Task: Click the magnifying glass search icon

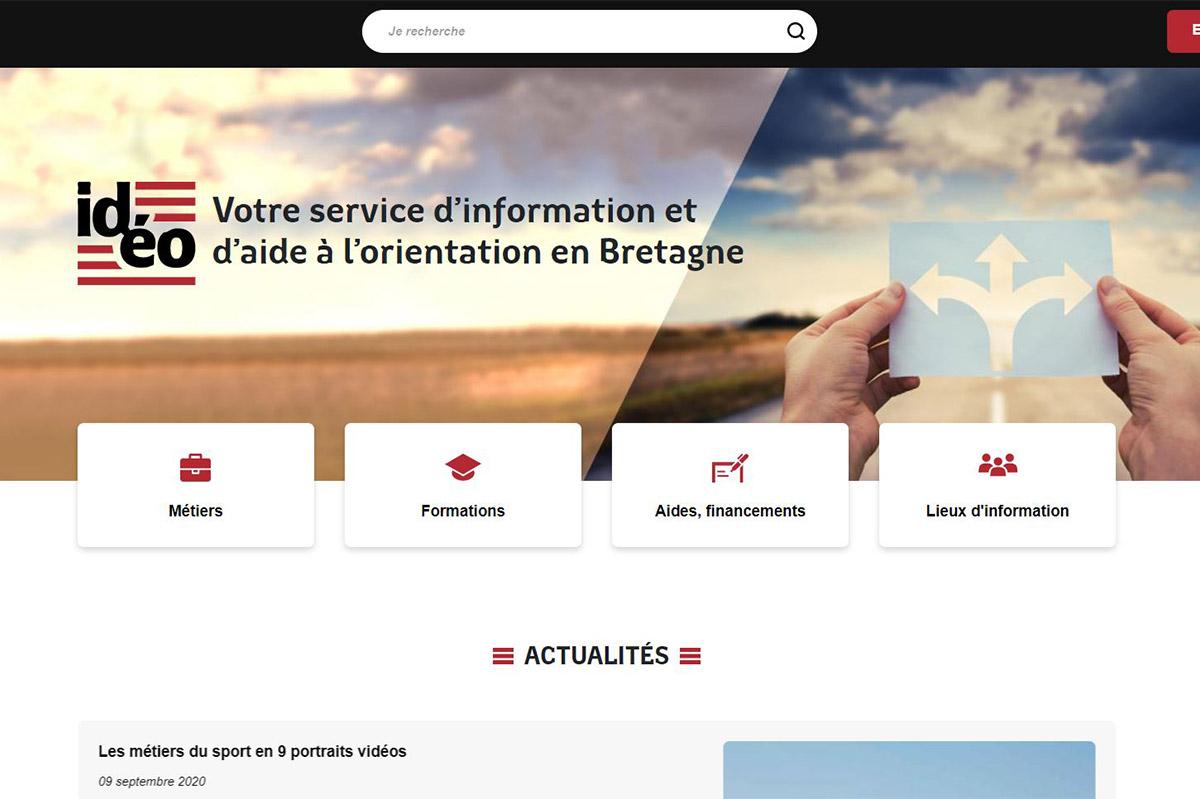Action: 796,31
